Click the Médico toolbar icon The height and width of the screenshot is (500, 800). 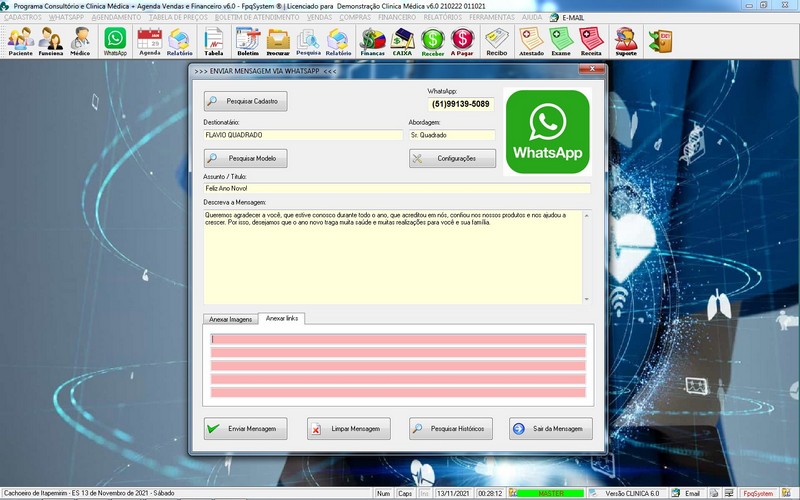(80, 41)
